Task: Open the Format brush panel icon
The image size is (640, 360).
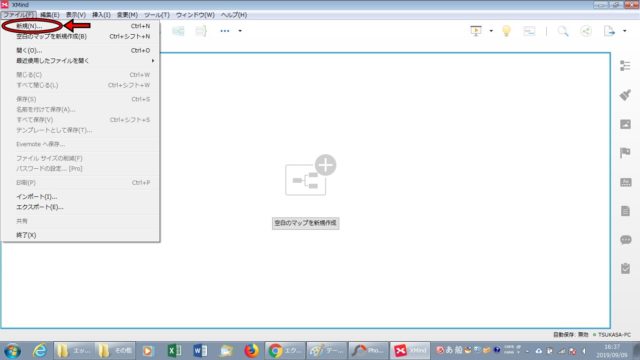Action: (x=625, y=95)
